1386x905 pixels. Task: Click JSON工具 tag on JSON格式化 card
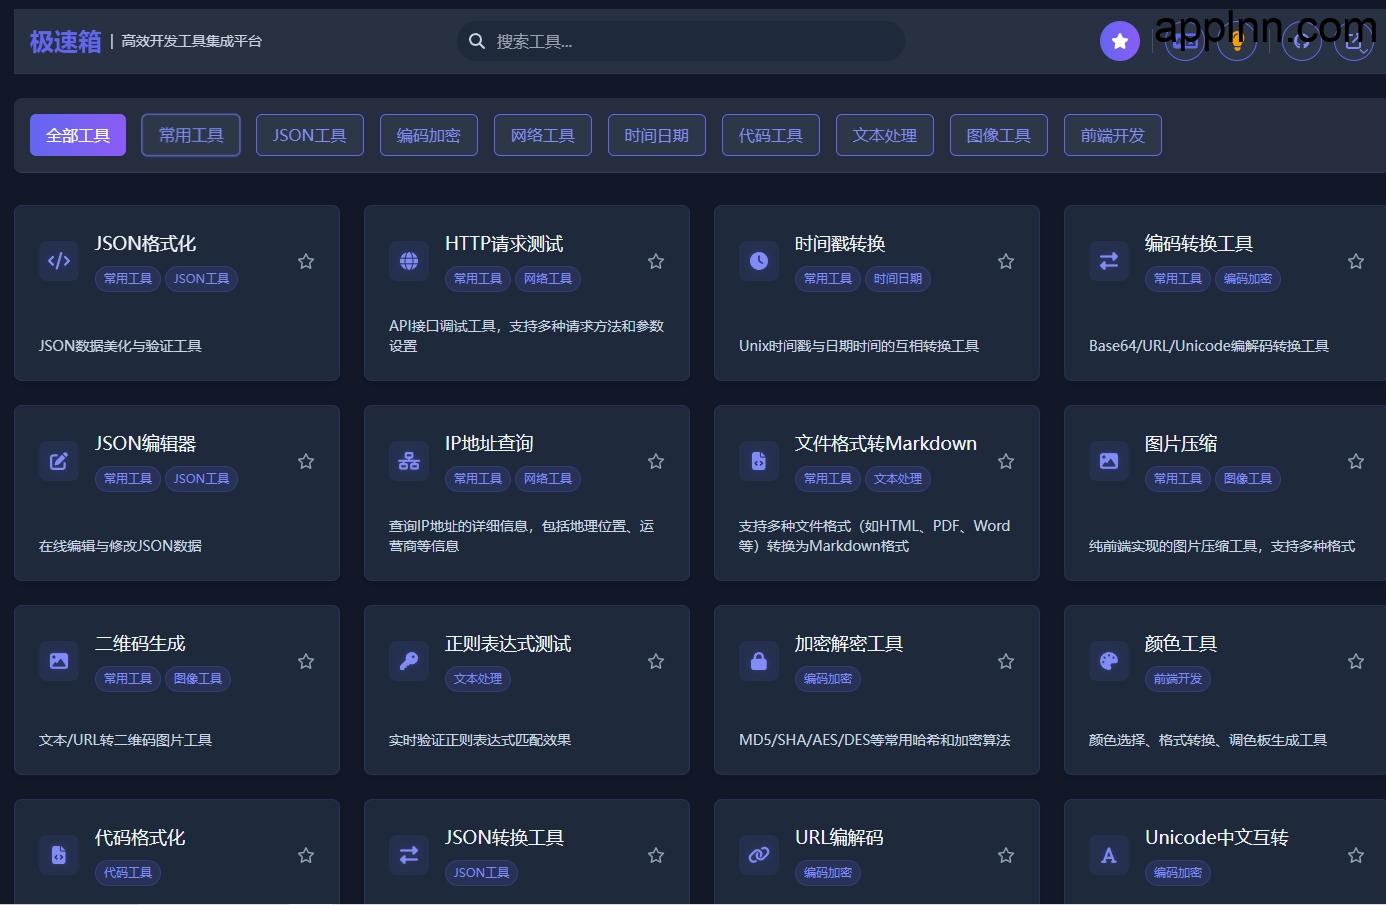(x=201, y=279)
